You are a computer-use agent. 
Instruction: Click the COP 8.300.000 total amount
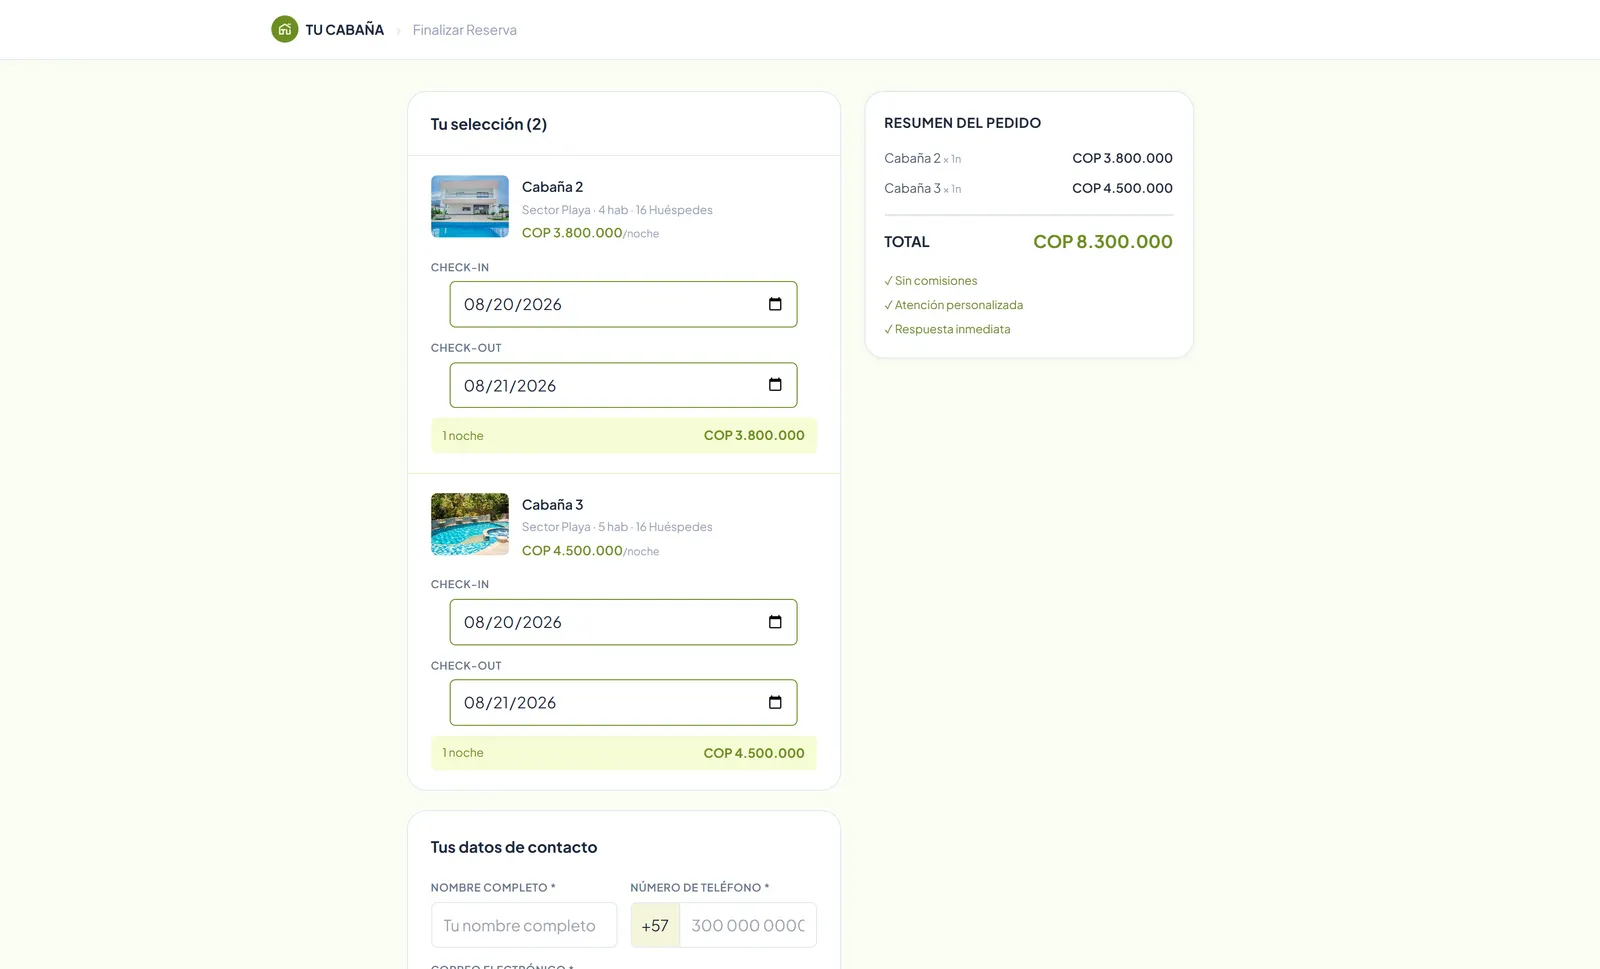tap(1103, 242)
